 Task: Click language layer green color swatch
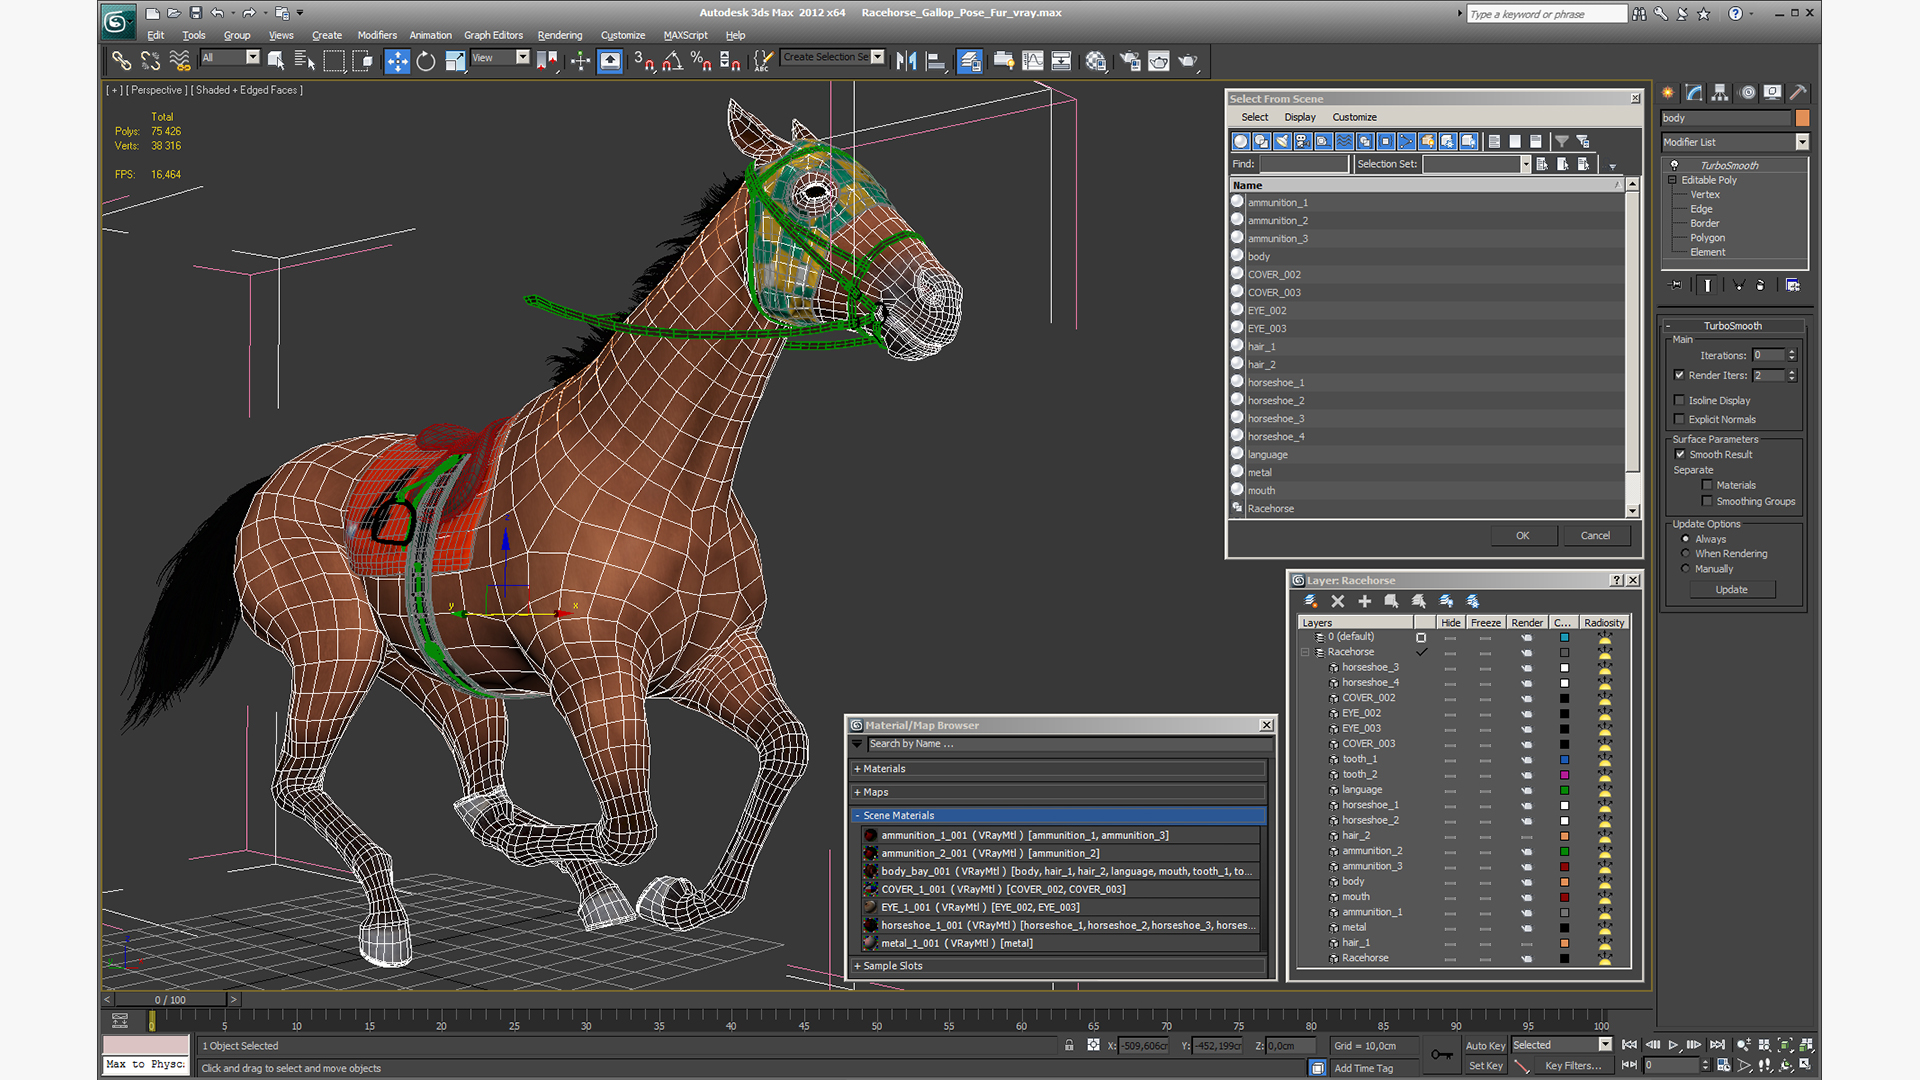1564,790
